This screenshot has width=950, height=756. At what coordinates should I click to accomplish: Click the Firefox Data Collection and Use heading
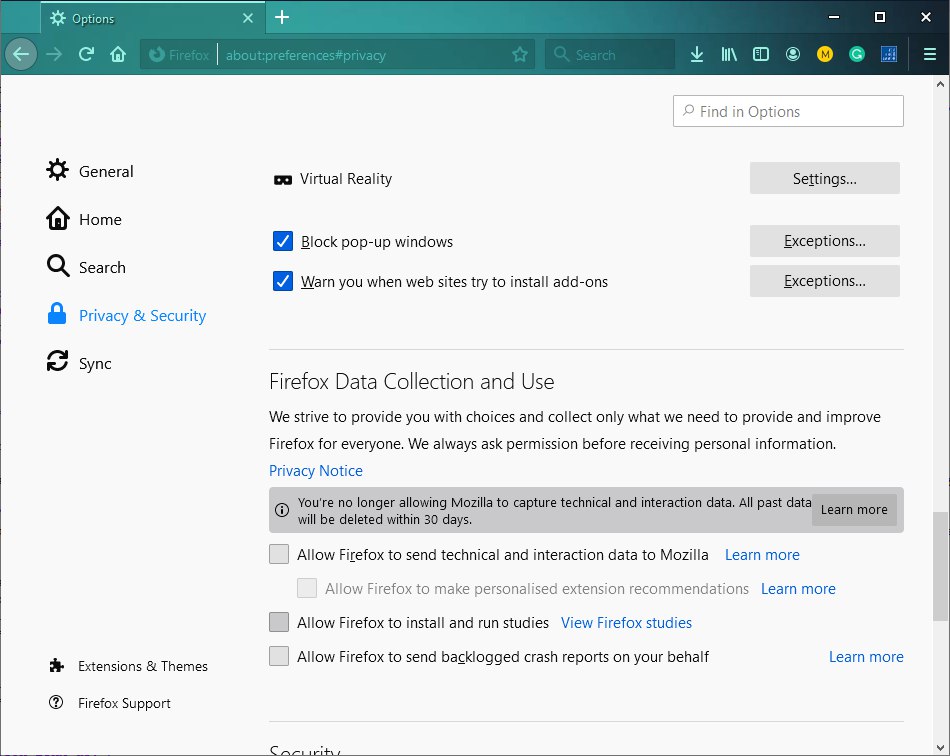[411, 382]
